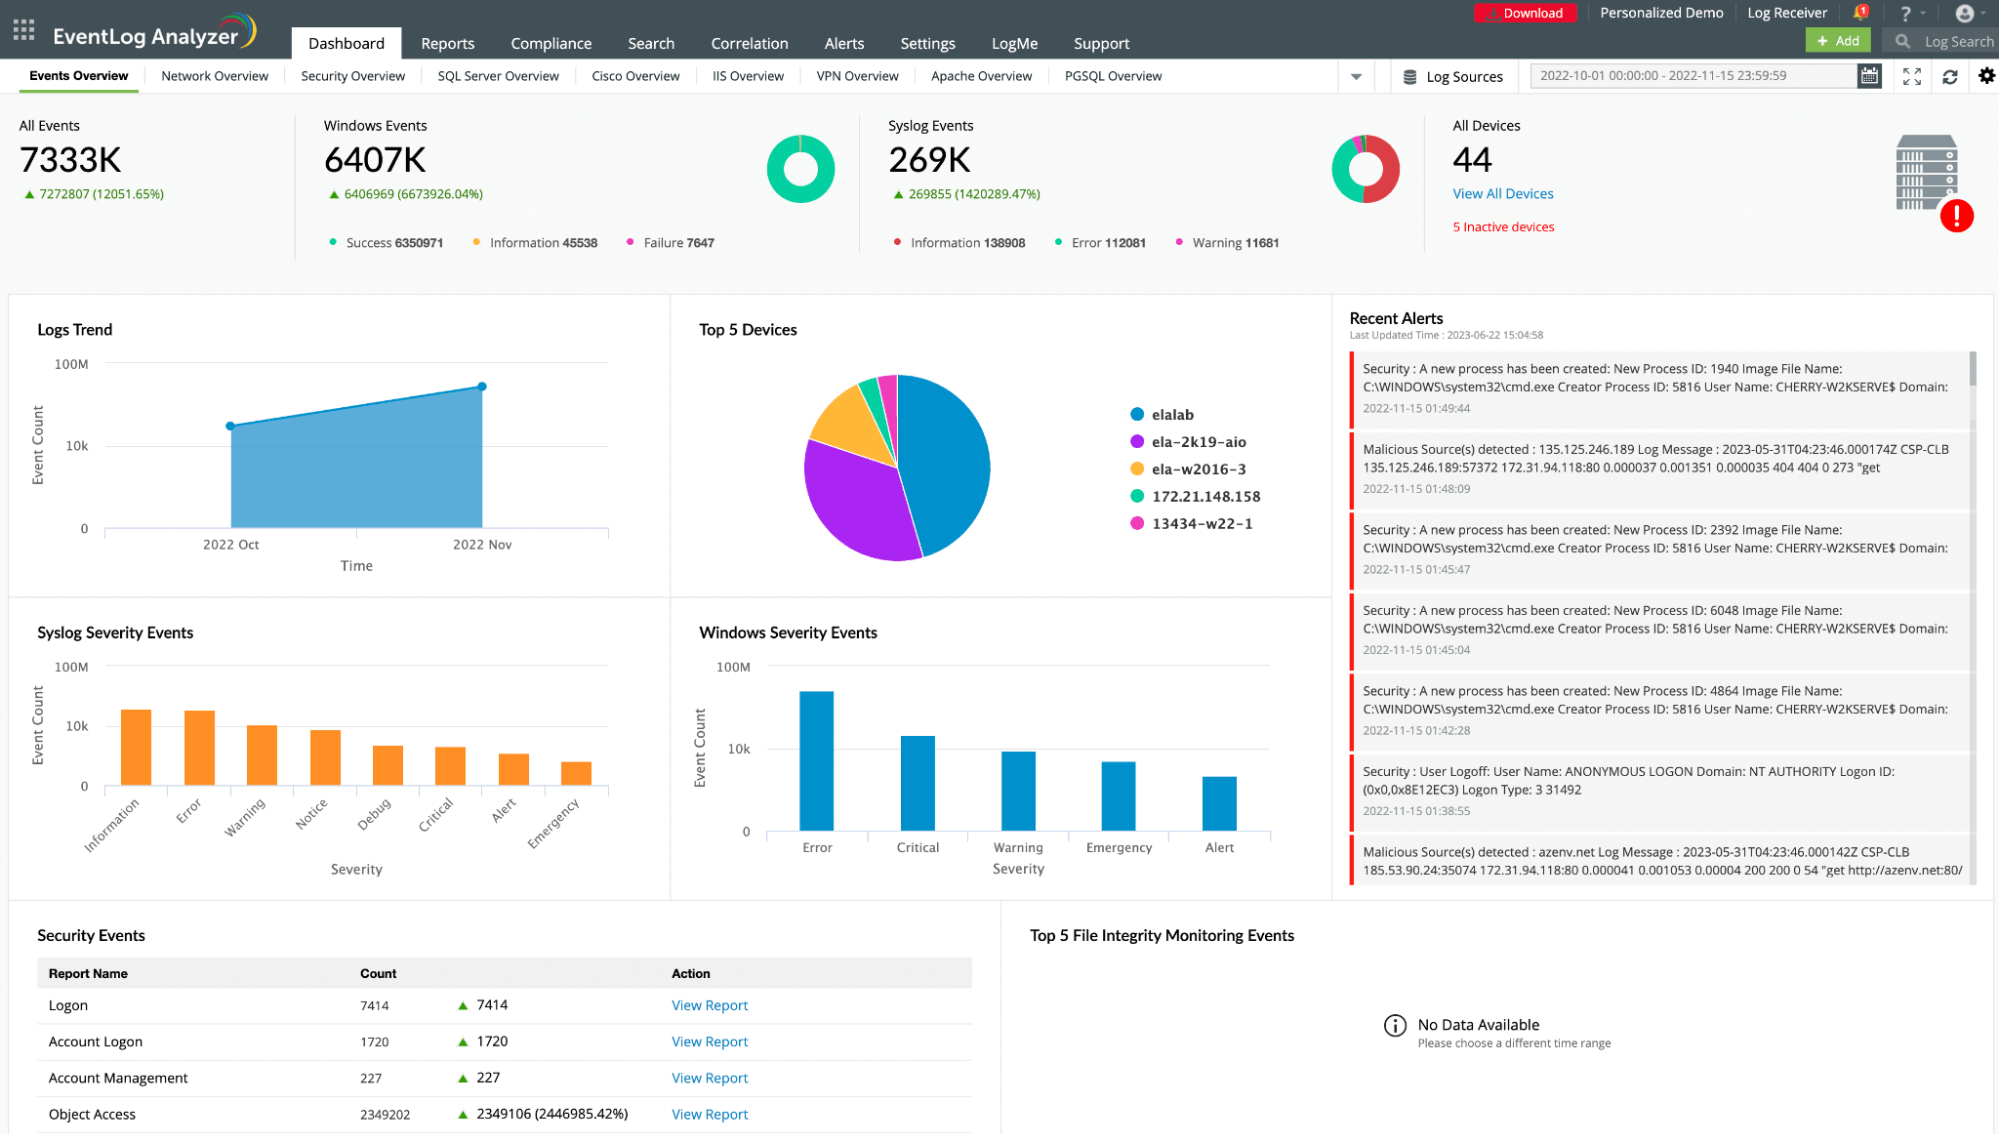Open Log Receiver link
The image size is (1999, 1135).
coord(1786,13)
